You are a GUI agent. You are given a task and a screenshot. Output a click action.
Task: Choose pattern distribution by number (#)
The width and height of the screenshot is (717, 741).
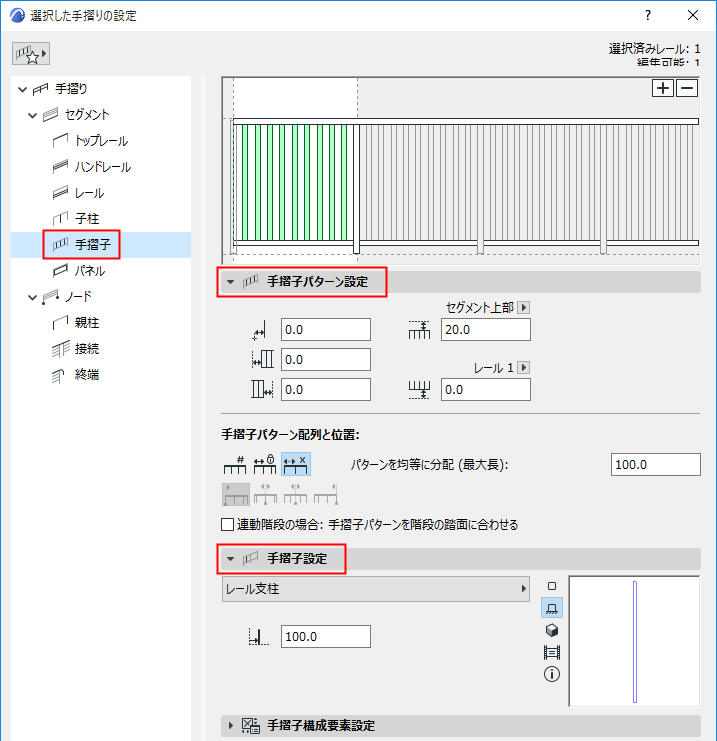pos(235,464)
